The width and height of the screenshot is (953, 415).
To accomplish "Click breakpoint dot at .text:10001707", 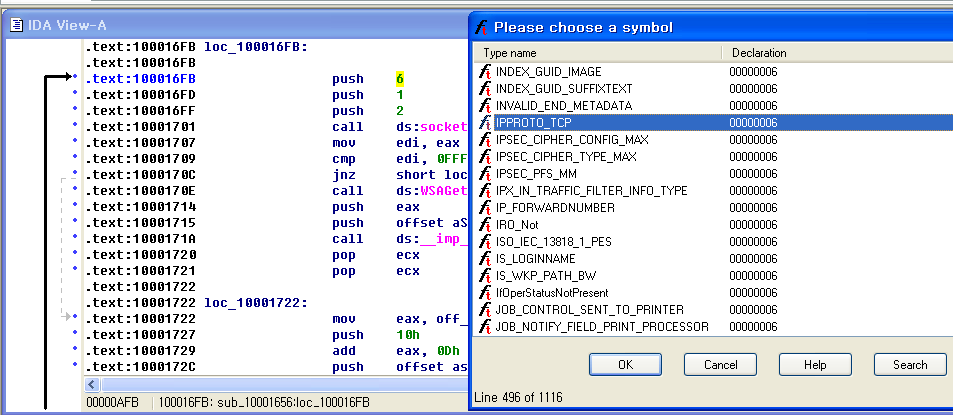I will coord(75,142).
